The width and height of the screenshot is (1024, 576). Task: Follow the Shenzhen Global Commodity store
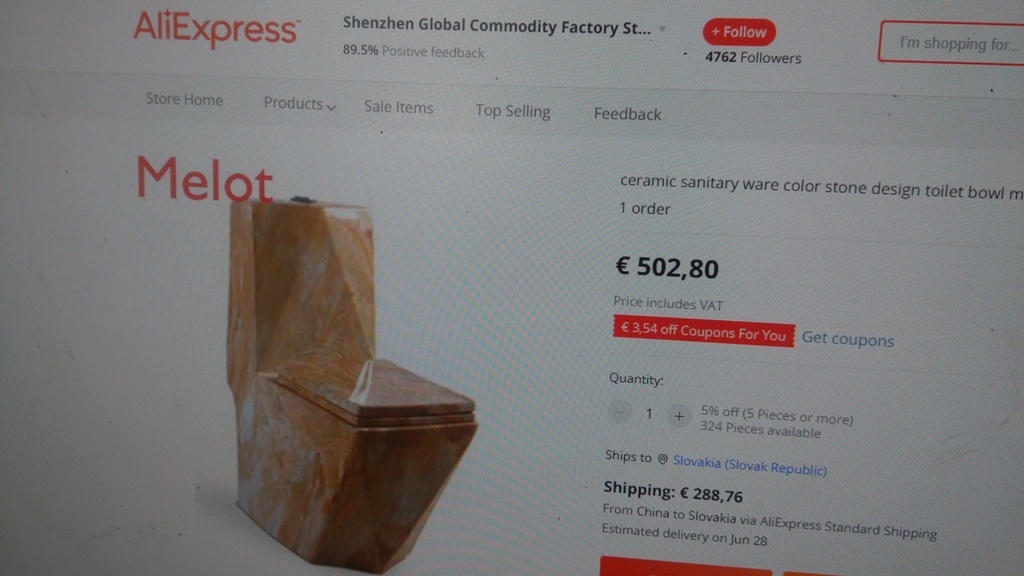click(x=739, y=32)
